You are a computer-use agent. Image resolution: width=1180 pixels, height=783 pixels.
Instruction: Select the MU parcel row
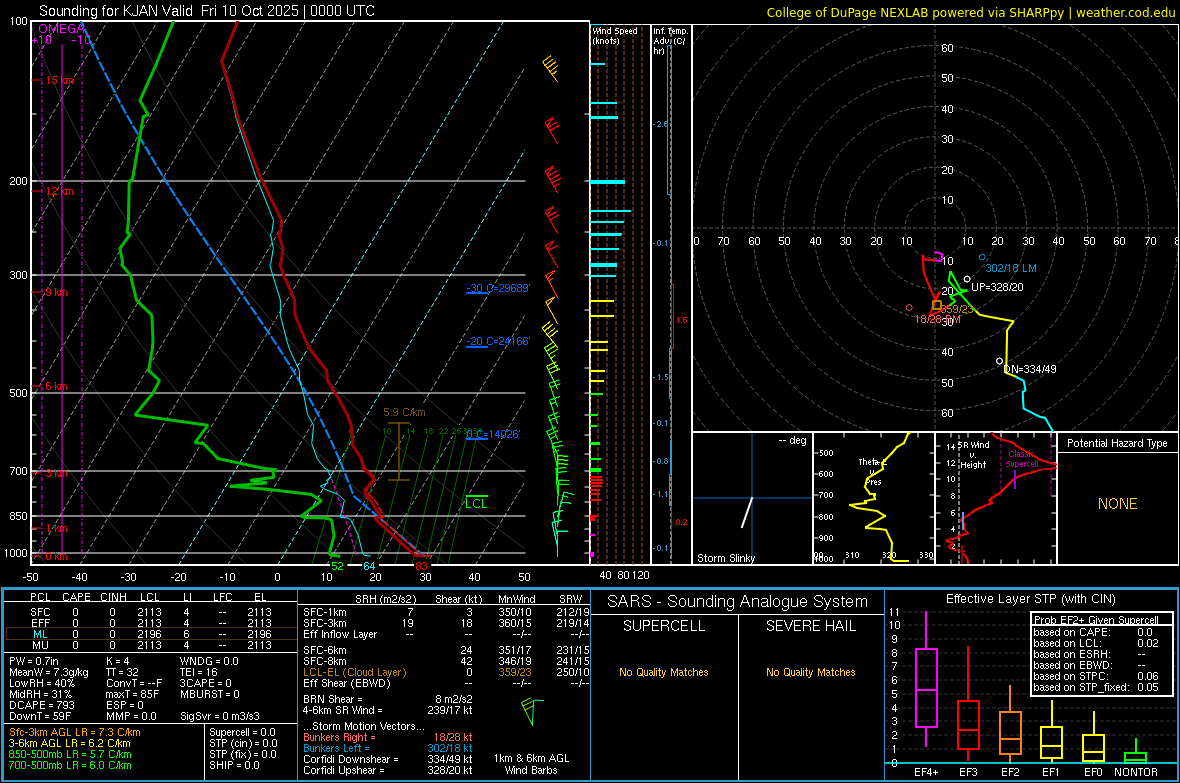(x=150, y=645)
